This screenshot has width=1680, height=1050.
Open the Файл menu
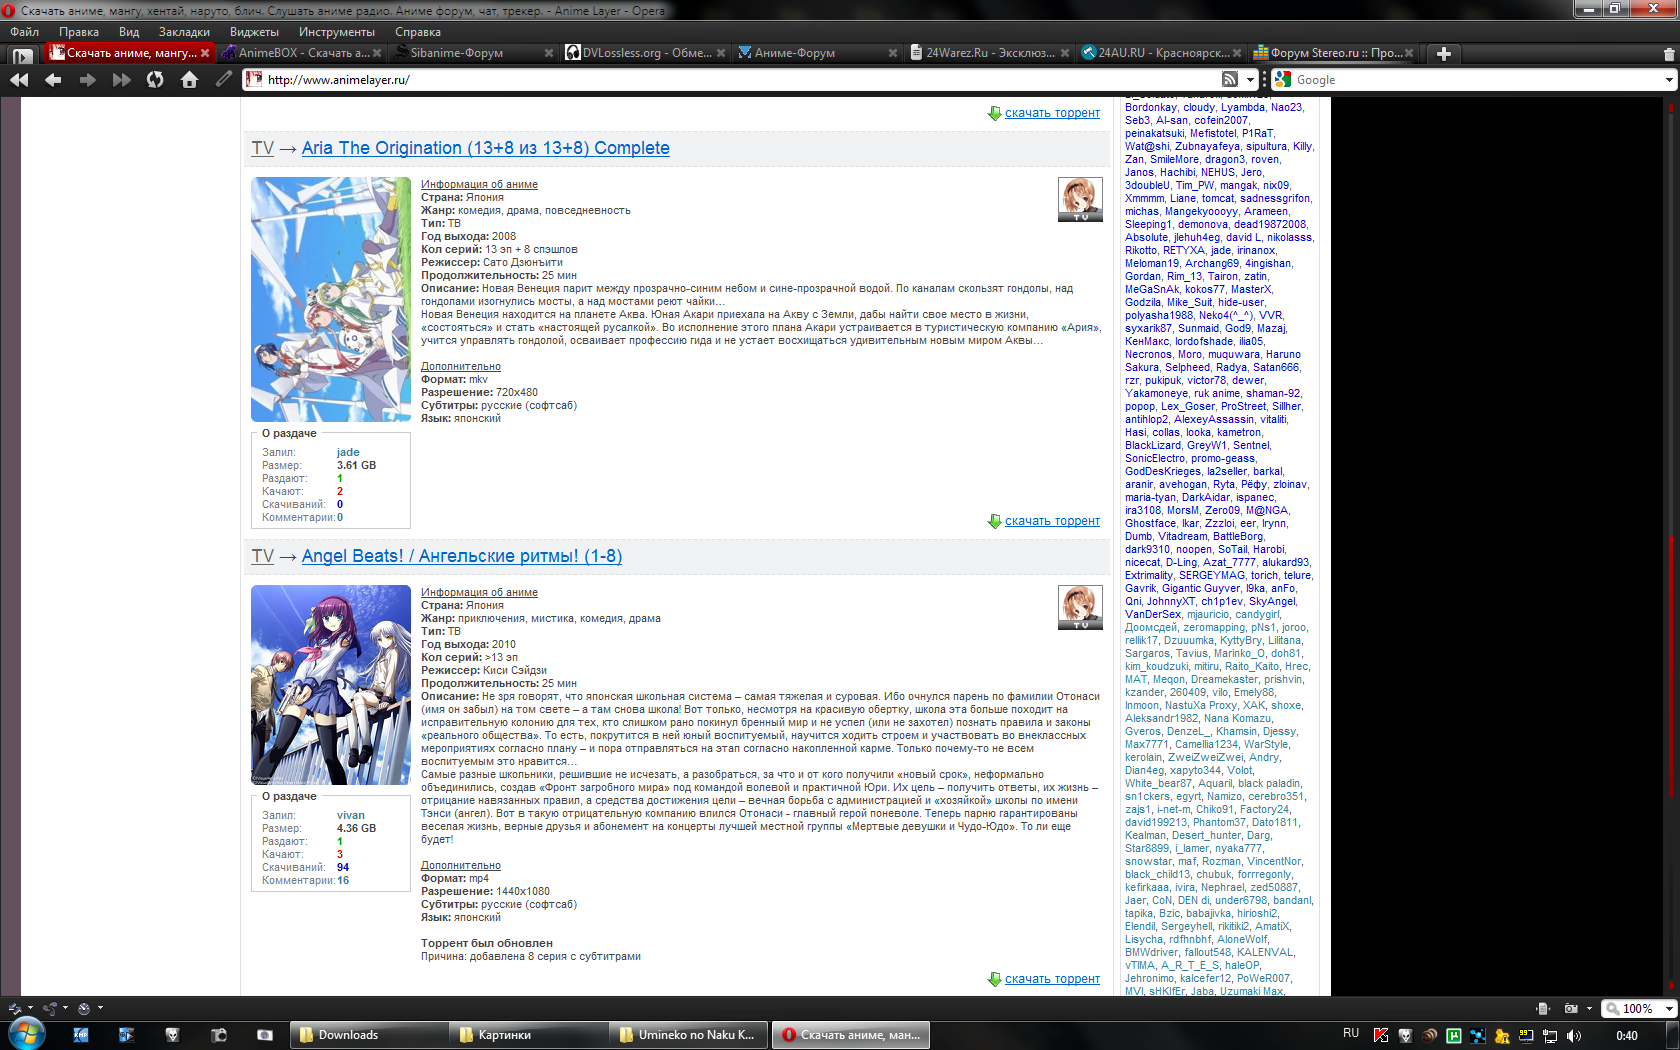point(25,32)
